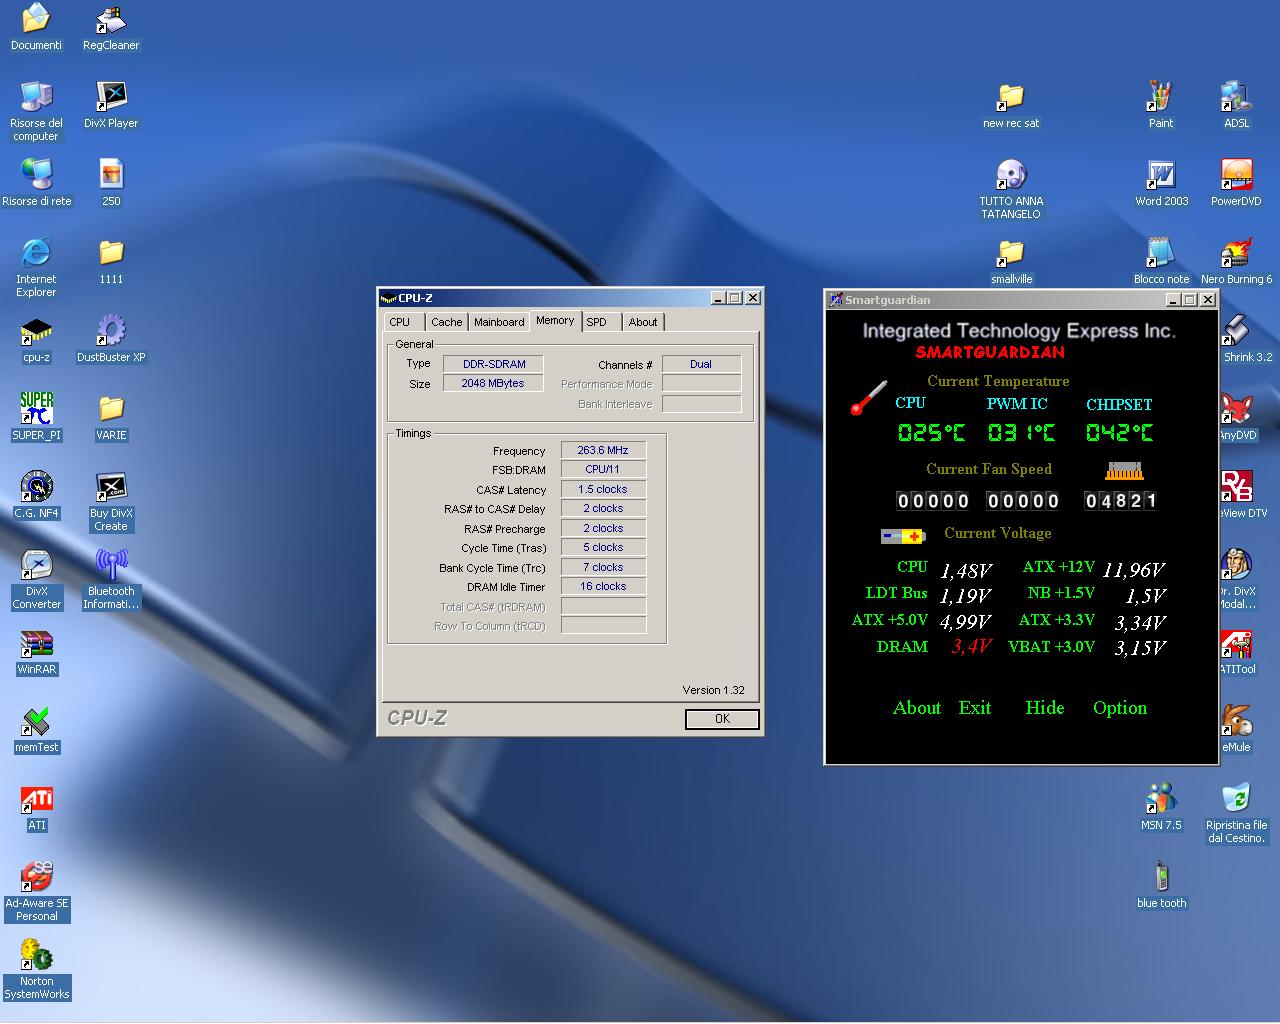
Task: Click the memory Type field DDR-SDRAM
Action: point(494,364)
